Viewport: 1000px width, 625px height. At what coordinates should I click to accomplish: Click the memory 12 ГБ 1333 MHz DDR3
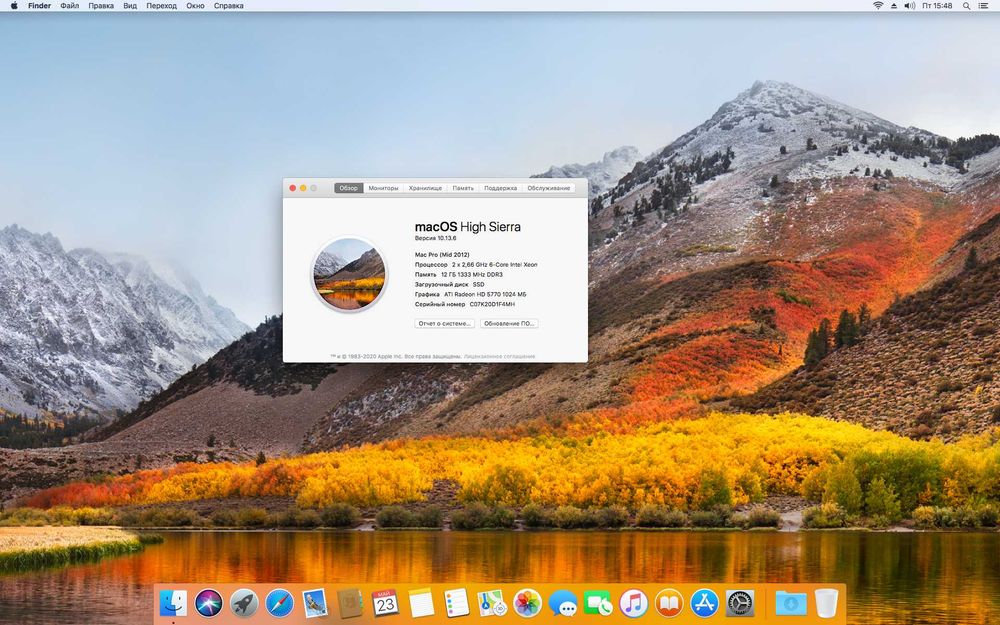pyautogui.click(x=471, y=274)
